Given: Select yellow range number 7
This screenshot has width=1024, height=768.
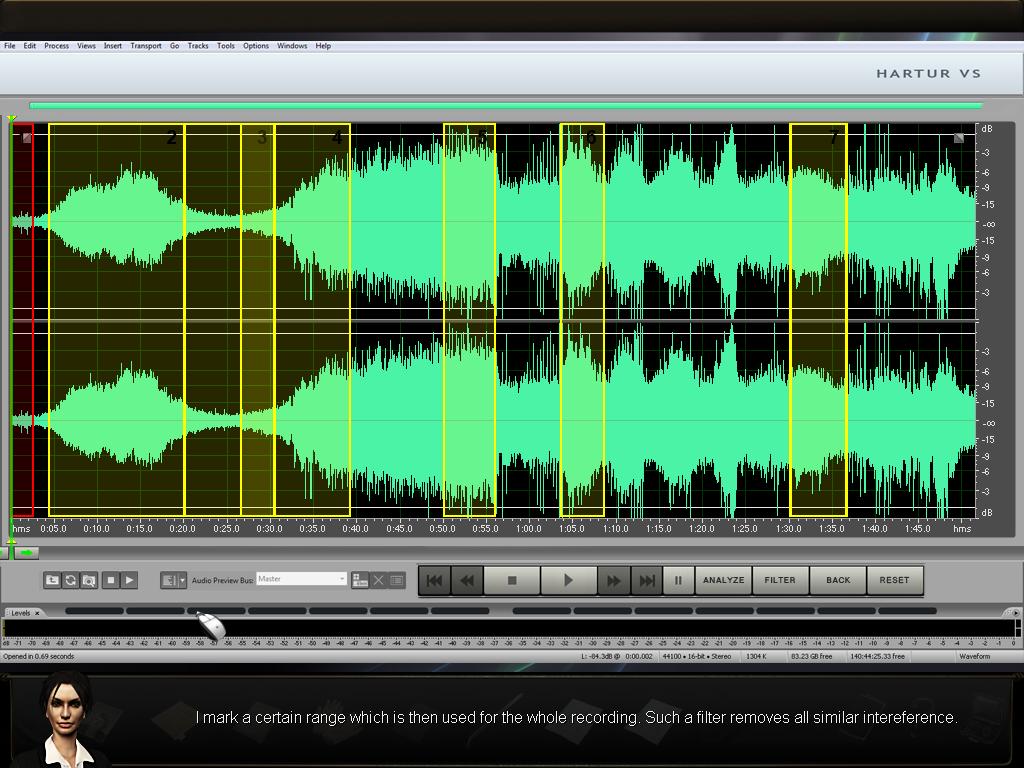Looking at the screenshot, I should [818, 319].
